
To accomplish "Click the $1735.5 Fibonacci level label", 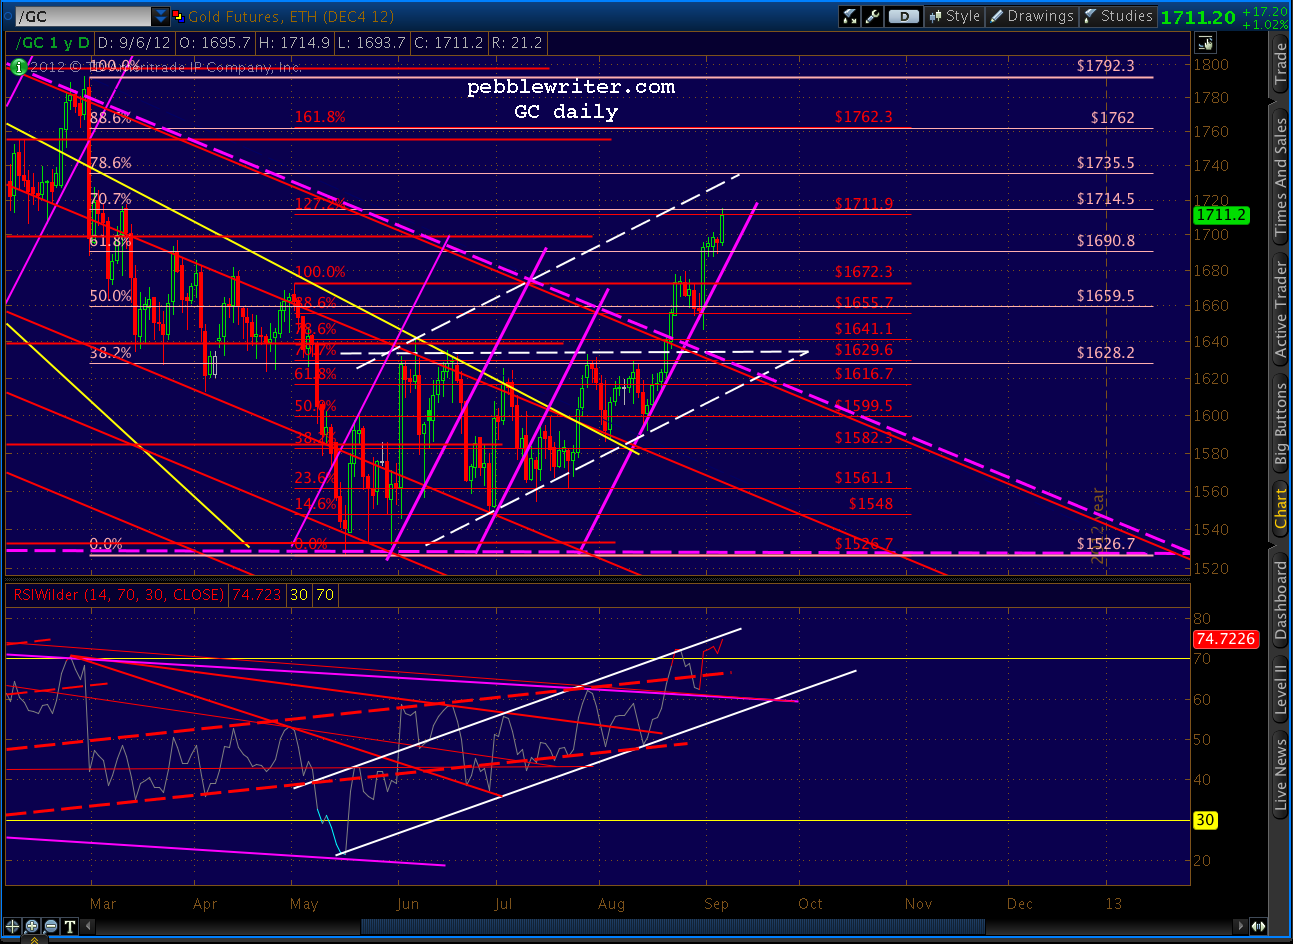I will click(1105, 163).
